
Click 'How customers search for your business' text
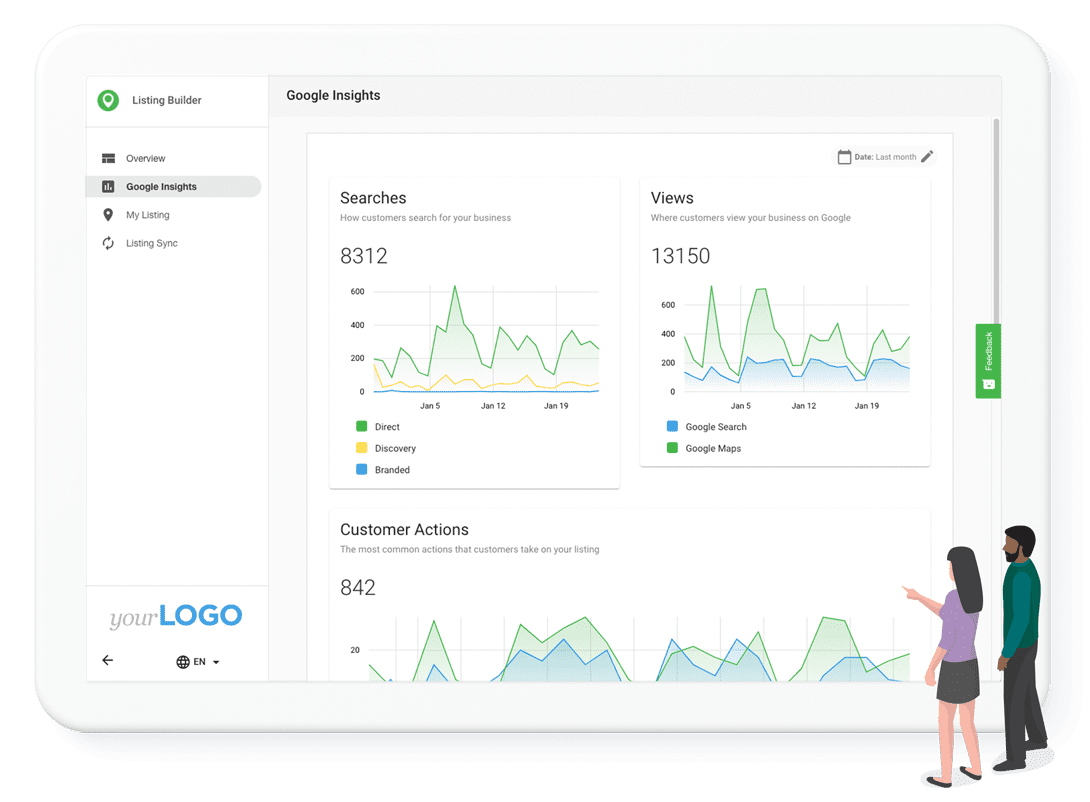coord(425,218)
